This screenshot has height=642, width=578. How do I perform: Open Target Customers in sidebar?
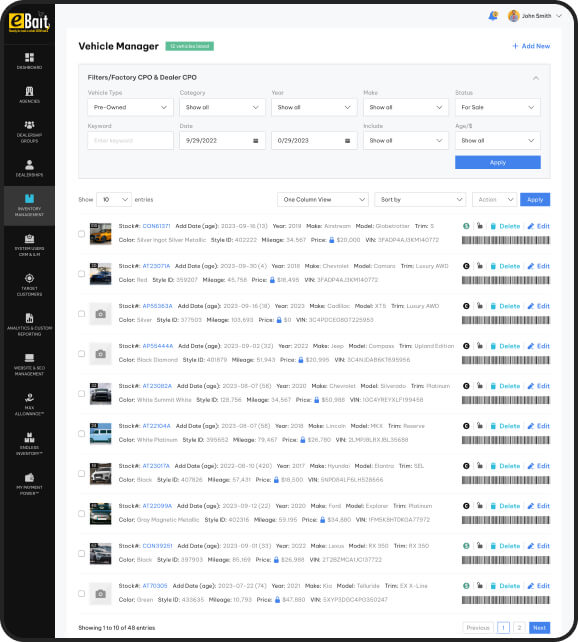tap(29, 285)
